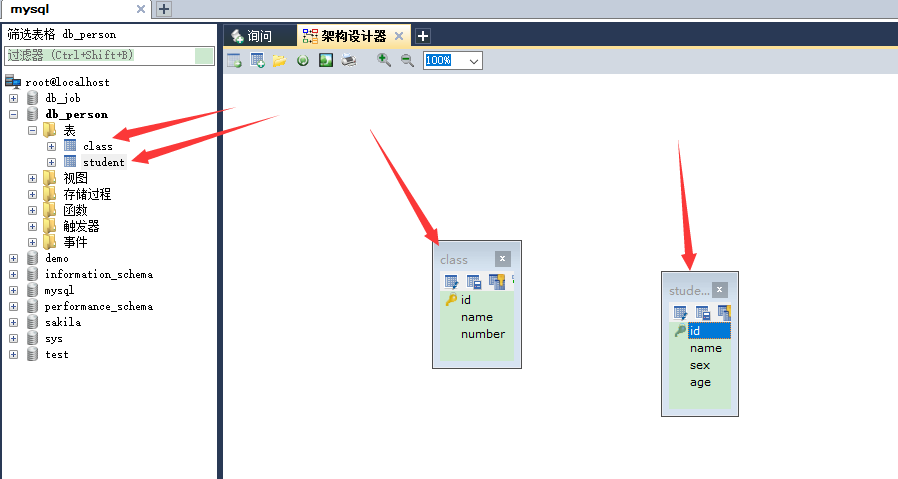Expand the sakila database node
The height and width of the screenshot is (479, 898).
[x=13, y=323]
